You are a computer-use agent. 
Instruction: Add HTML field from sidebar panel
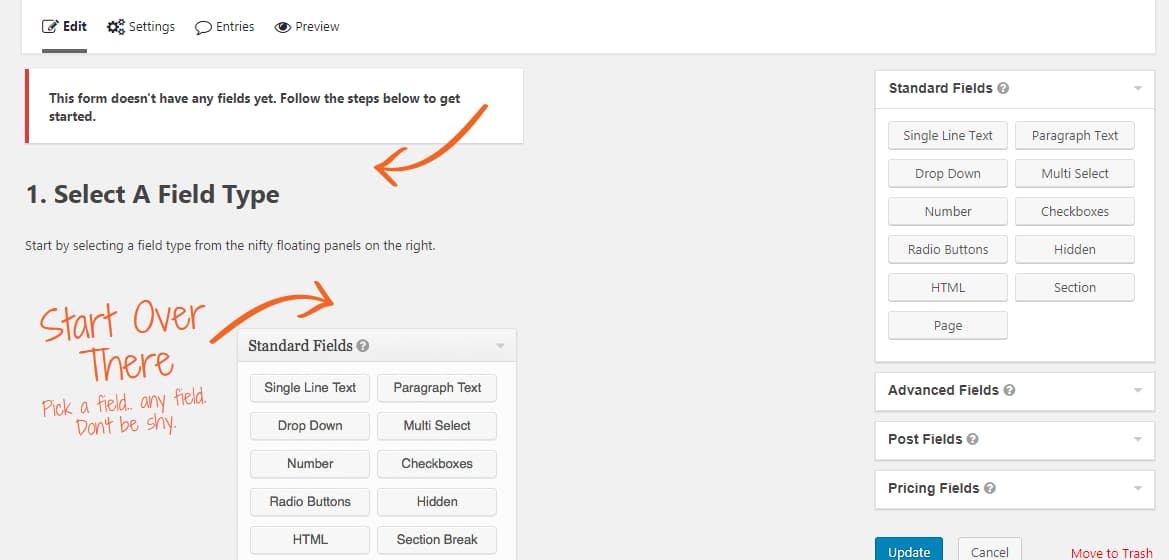(x=948, y=288)
